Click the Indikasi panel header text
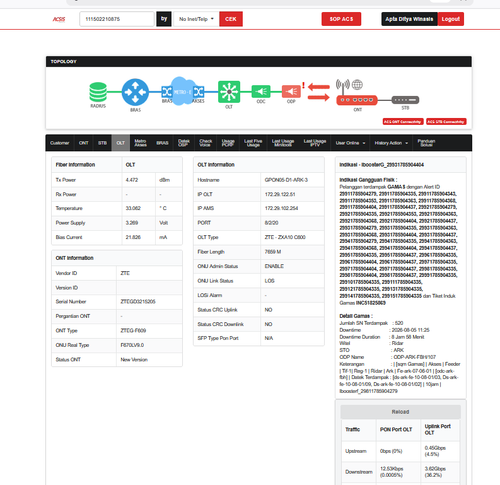Screen dimensions: 500x485 [x=382, y=165]
